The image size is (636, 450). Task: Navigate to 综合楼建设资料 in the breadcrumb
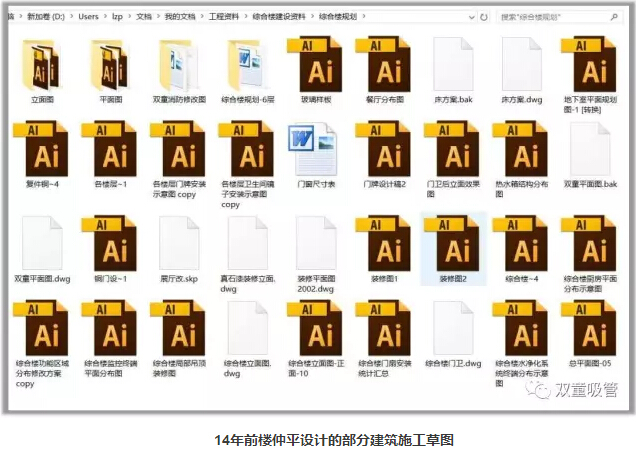[x=279, y=16]
